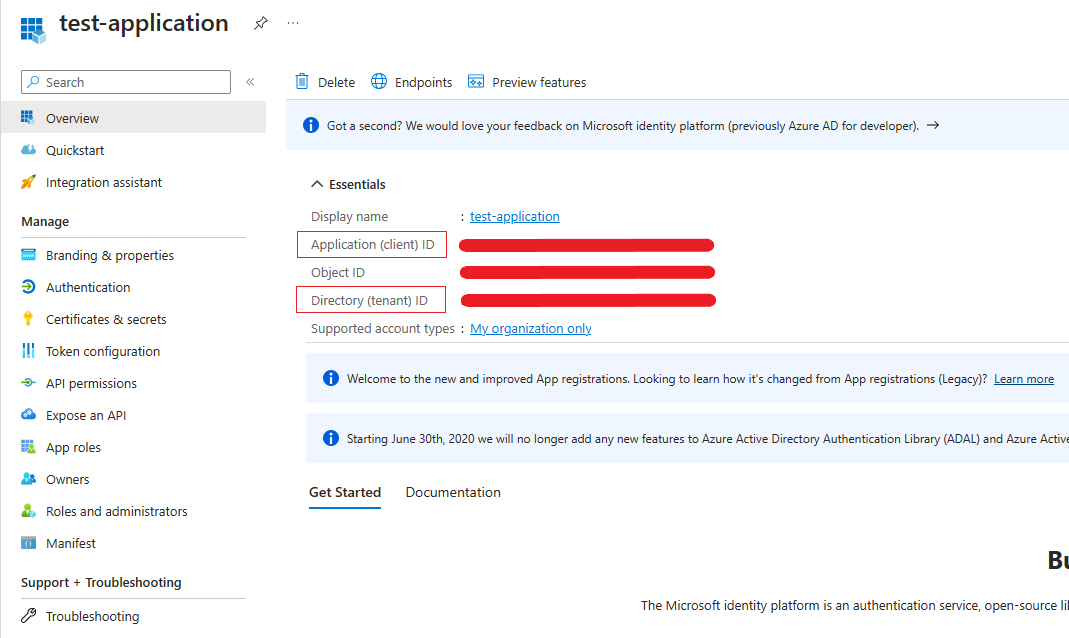Click the Authentication circular arrow icon
The width and height of the screenshot is (1069, 638).
pos(28,287)
